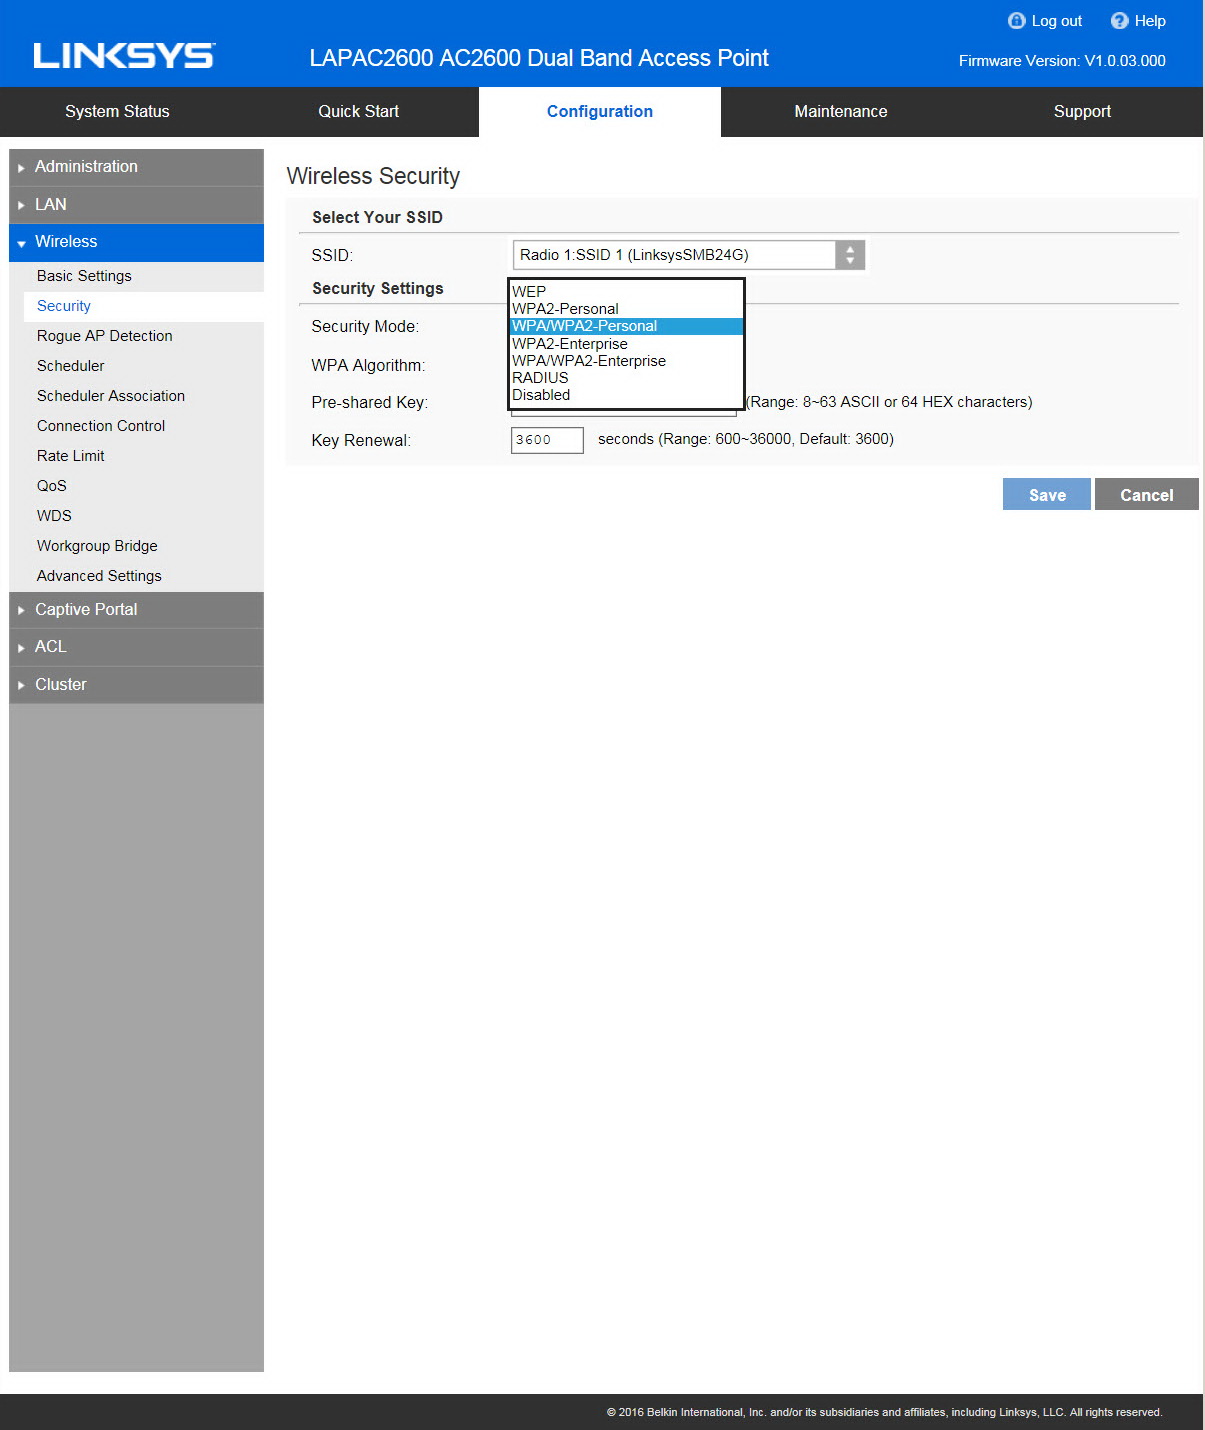The image size is (1205, 1430).
Task: Open WDS settings
Action: click(54, 516)
